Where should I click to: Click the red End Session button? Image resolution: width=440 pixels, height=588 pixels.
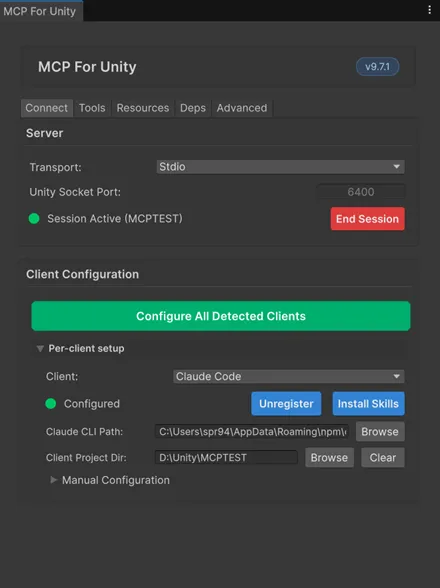(368, 219)
